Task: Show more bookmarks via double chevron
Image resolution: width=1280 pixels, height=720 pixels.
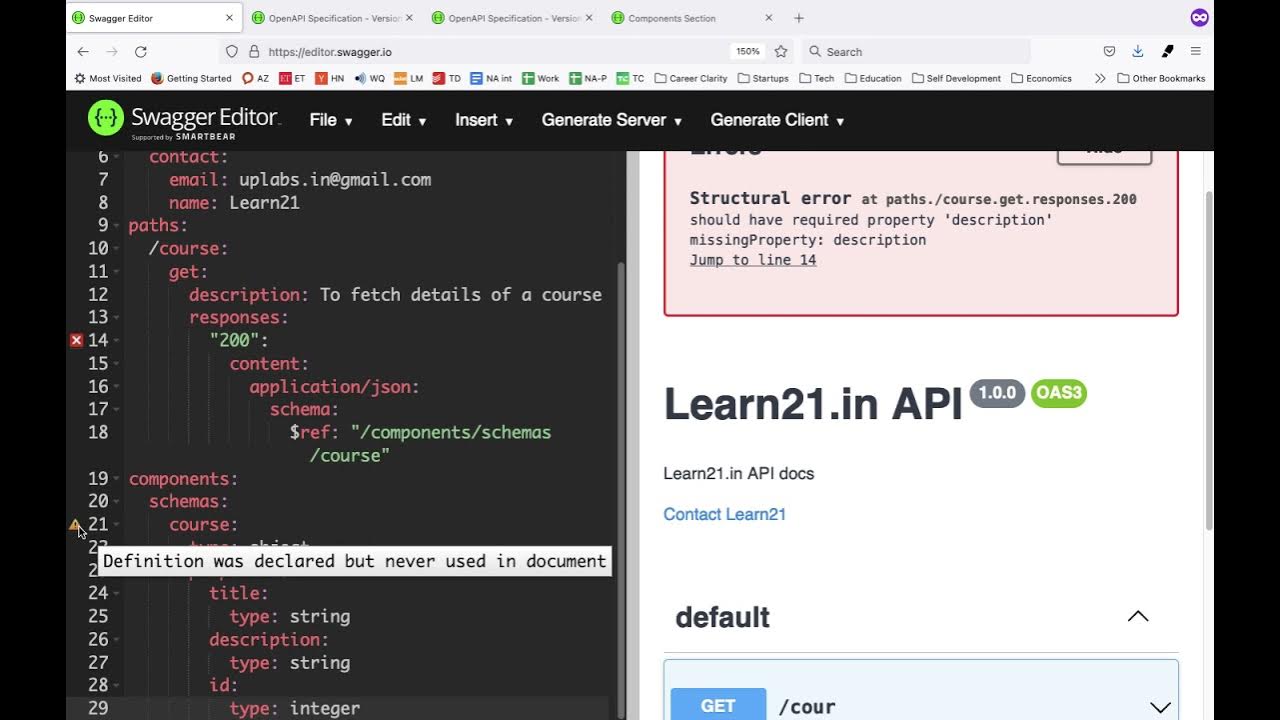Action: [x=1100, y=78]
